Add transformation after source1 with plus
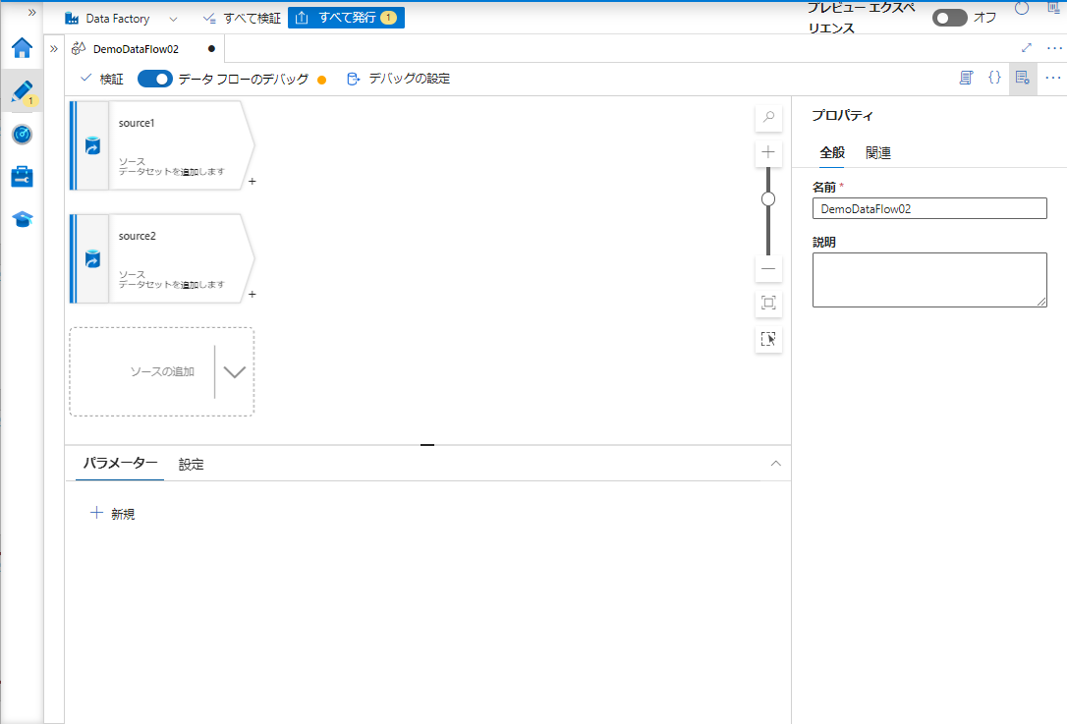 [x=252, y=182]
